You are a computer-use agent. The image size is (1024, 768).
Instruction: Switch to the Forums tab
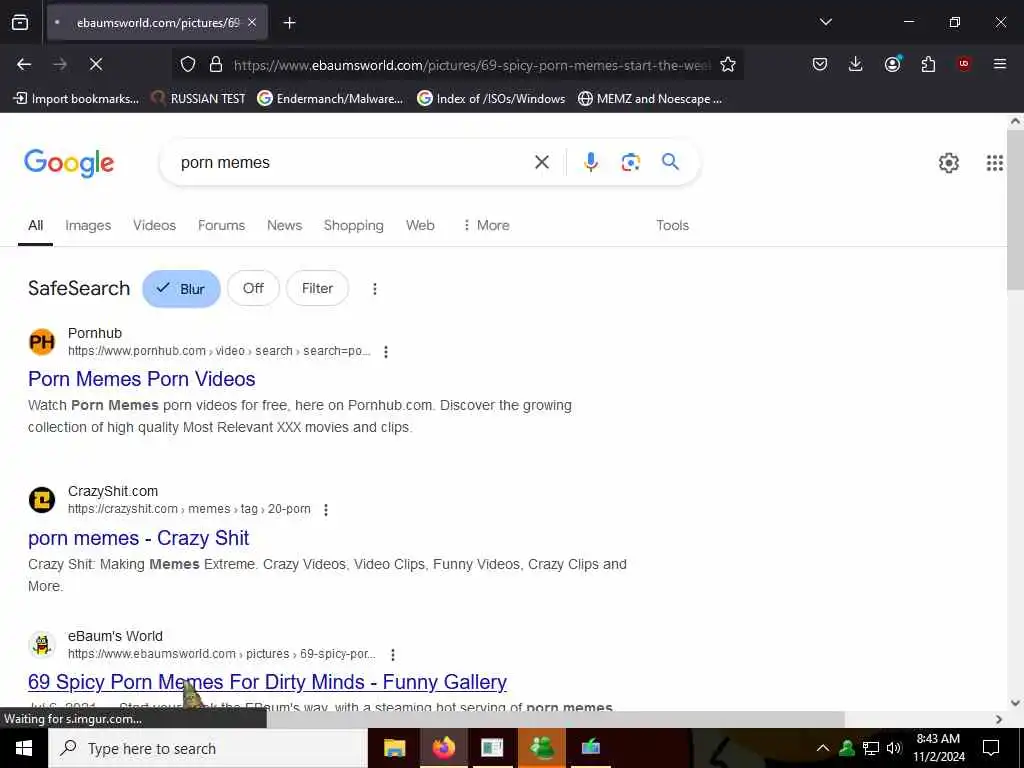(221, 225)
